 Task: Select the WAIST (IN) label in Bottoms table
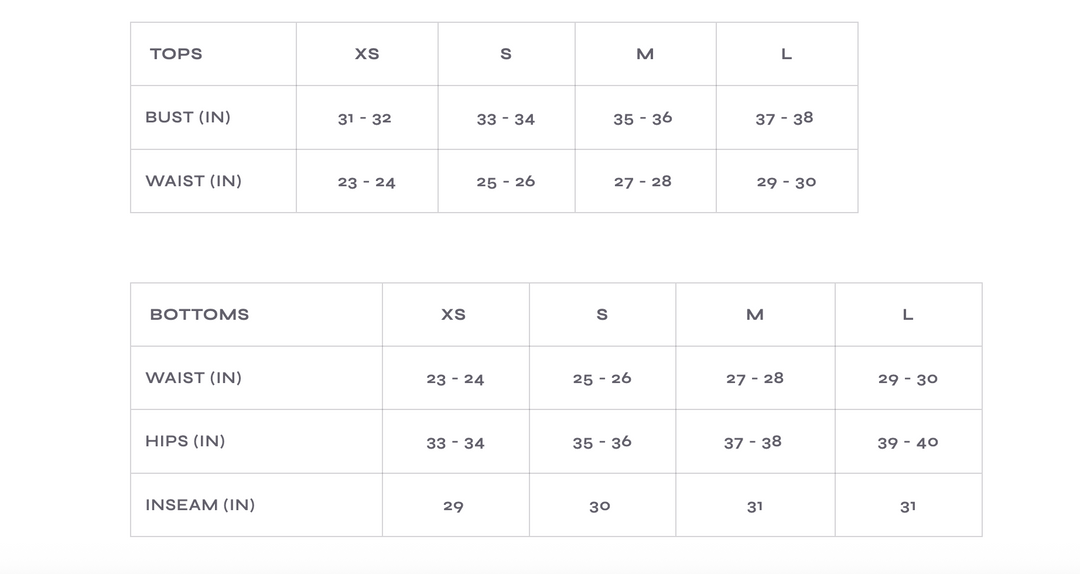[x=193, y=378]
